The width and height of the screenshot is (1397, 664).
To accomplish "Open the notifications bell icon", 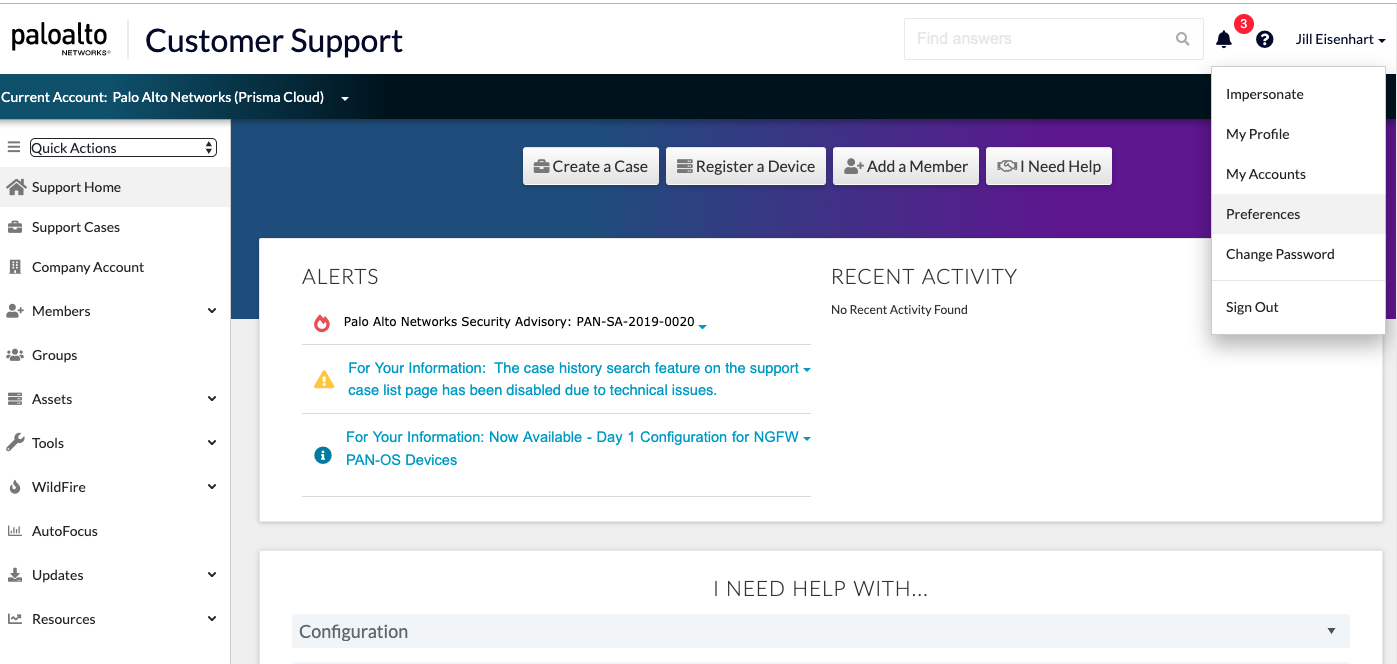I will coord(1223,39).
